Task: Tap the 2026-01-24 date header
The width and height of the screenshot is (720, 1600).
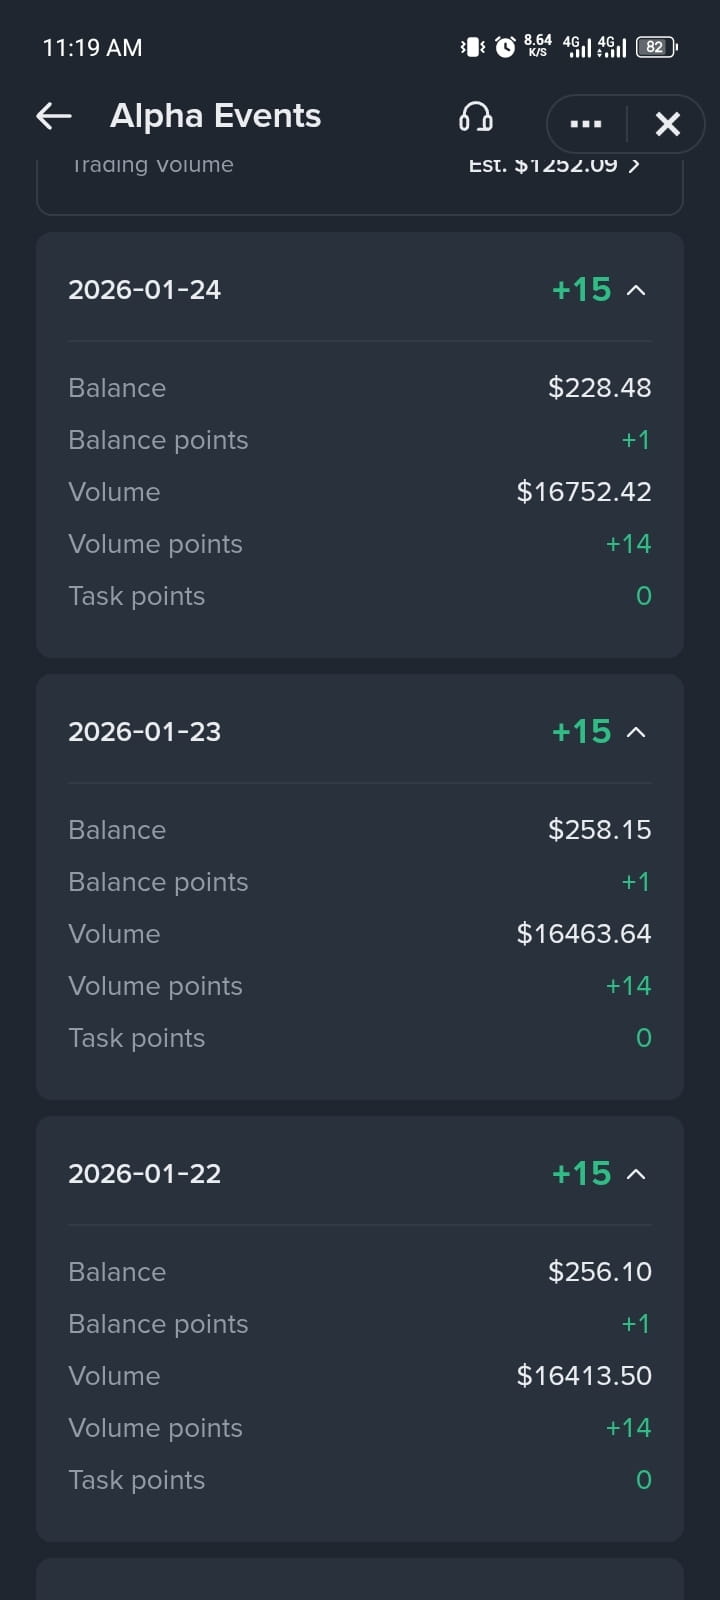Action: (144, 290)
